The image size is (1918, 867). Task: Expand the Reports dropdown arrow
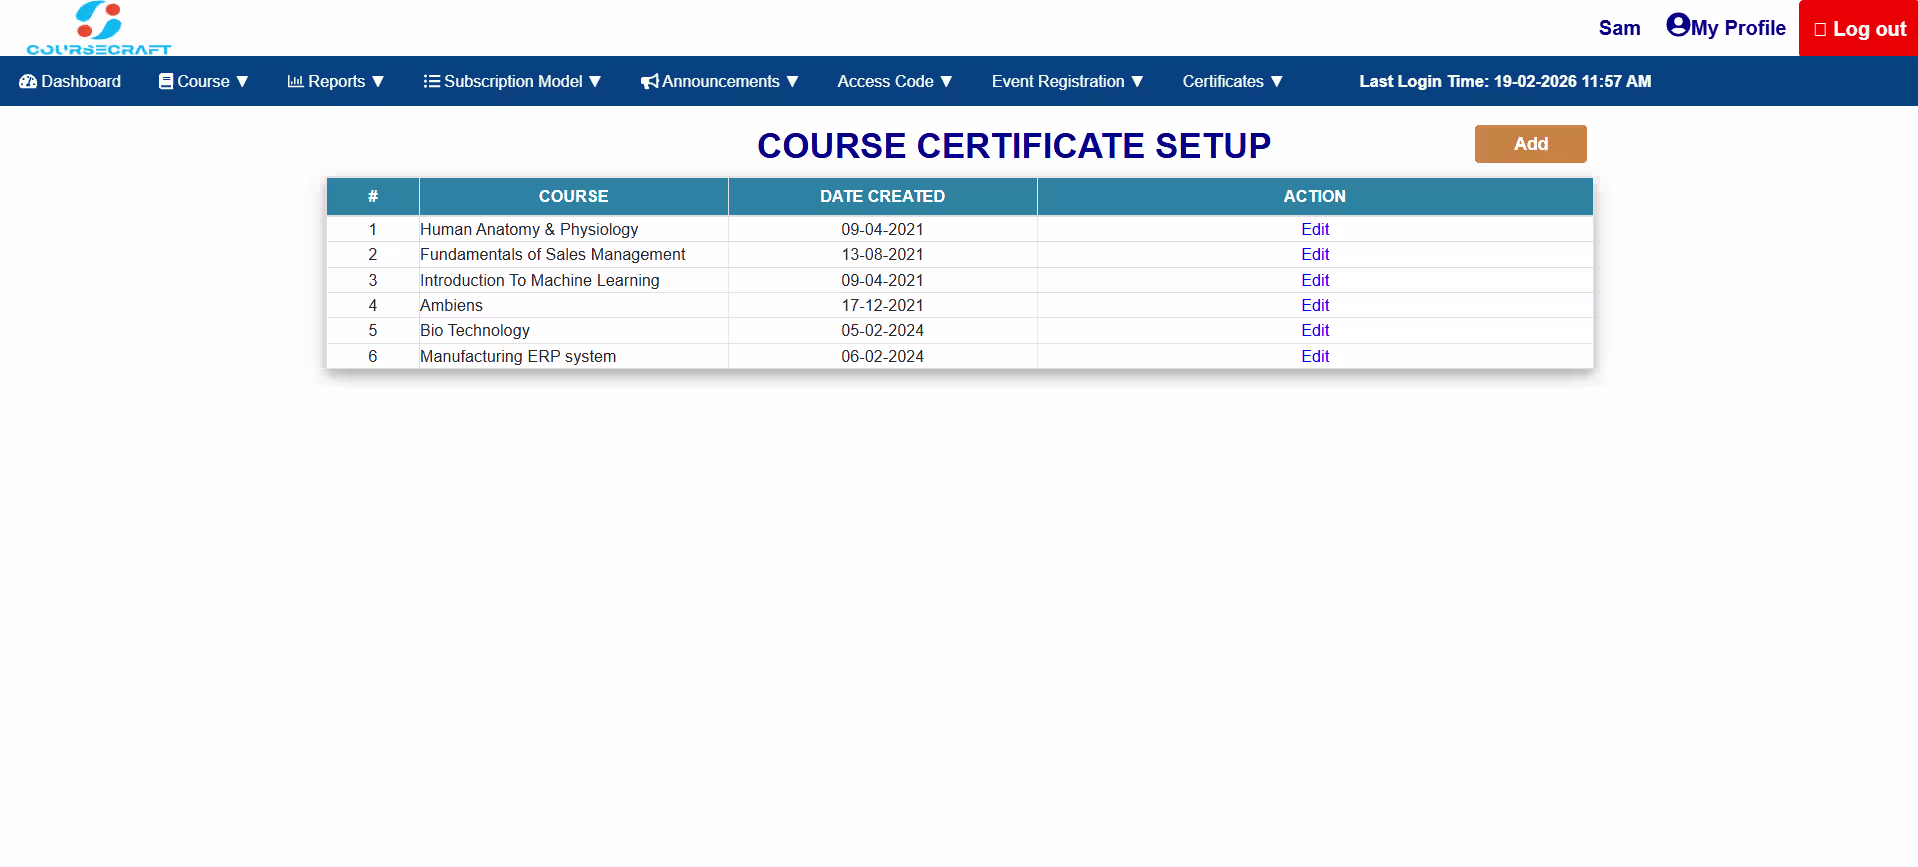[x=378, y=82]
